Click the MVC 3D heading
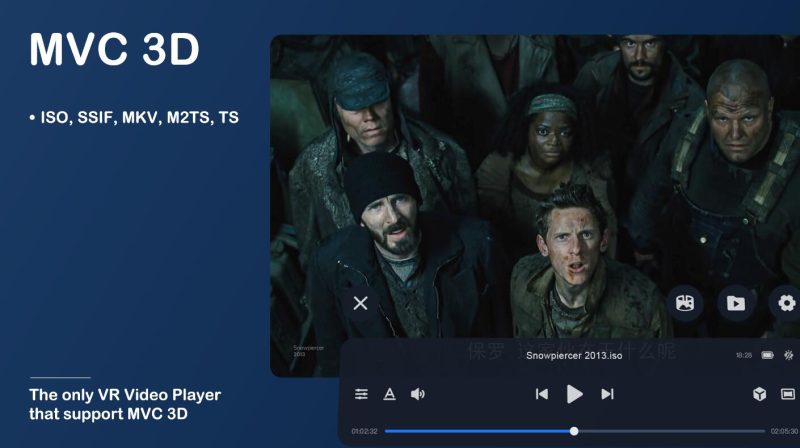 [114, 49]
